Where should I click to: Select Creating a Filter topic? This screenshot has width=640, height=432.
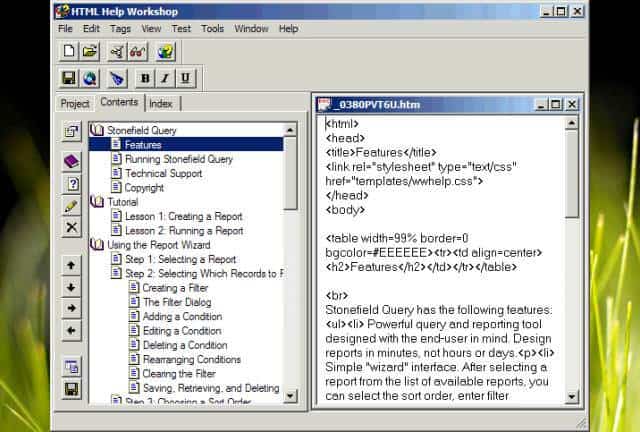[x=175, y=288]
